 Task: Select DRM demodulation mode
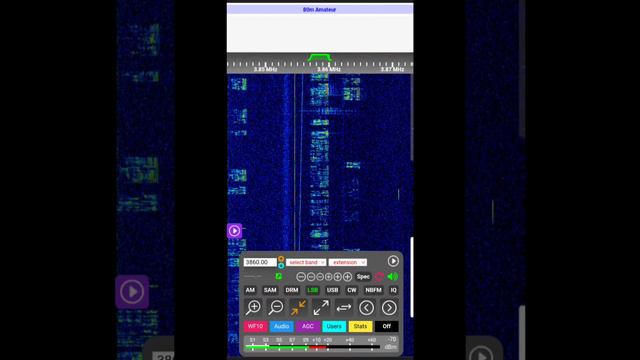click(x=291, y=290)
